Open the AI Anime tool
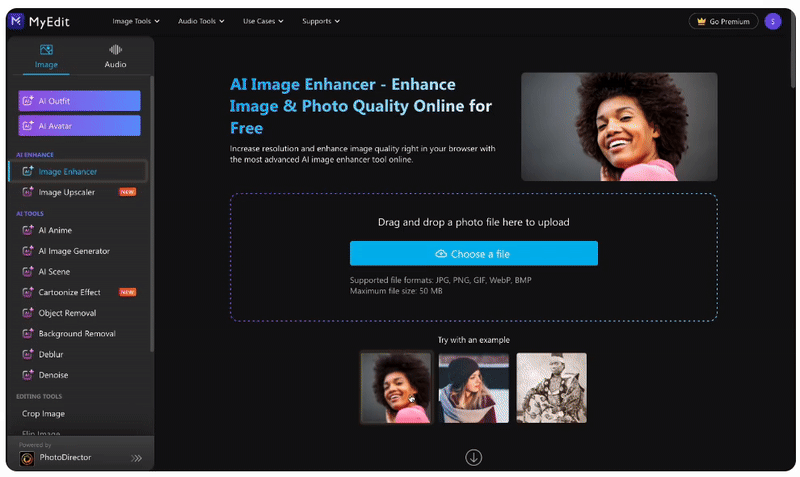 [x=54, y=230]
